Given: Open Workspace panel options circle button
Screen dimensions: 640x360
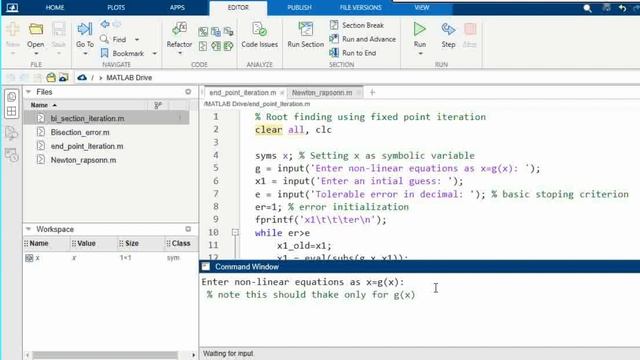Looking at the screenshot, I should [x=188, y=229].
